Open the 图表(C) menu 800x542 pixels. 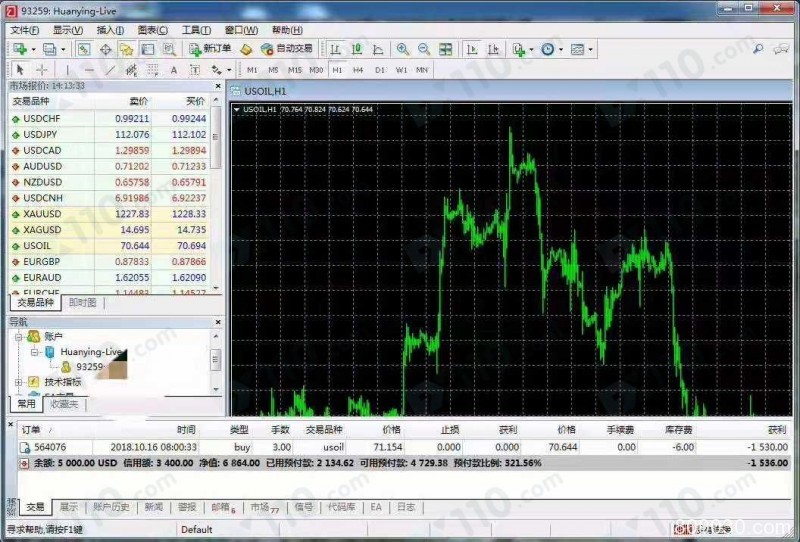coord(153,30)
